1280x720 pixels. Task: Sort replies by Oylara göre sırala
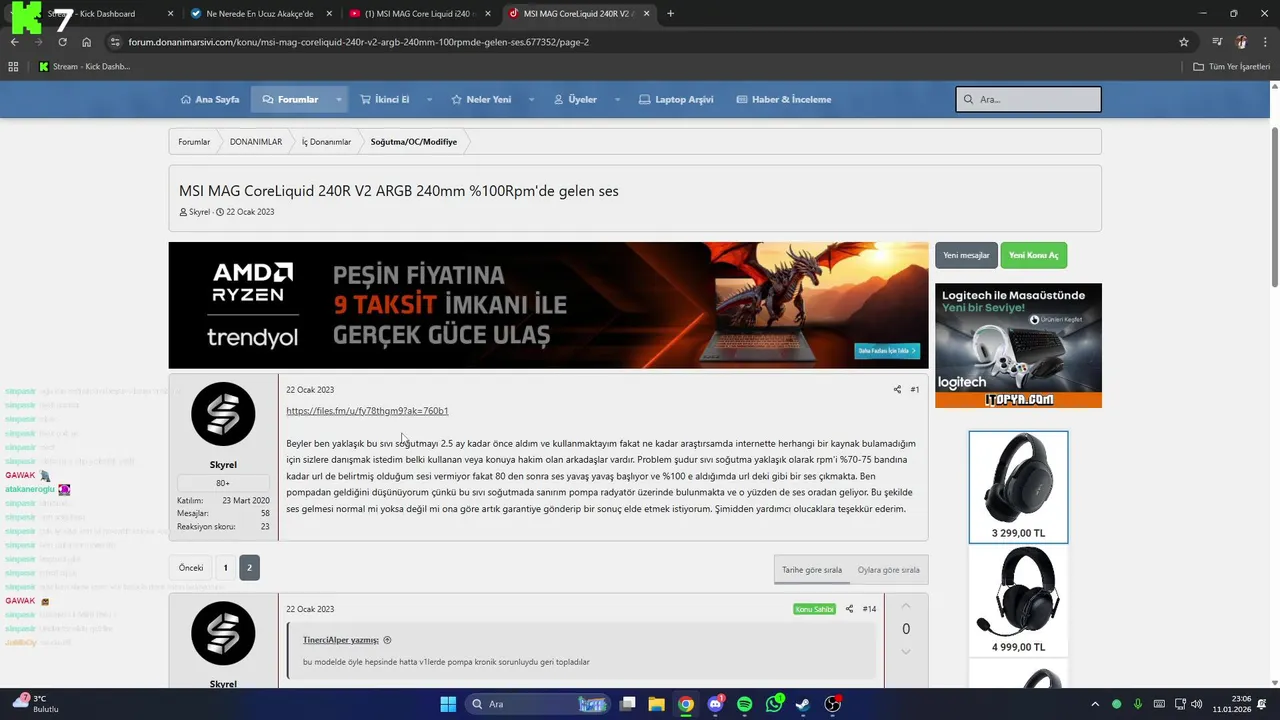click(888, 570)
